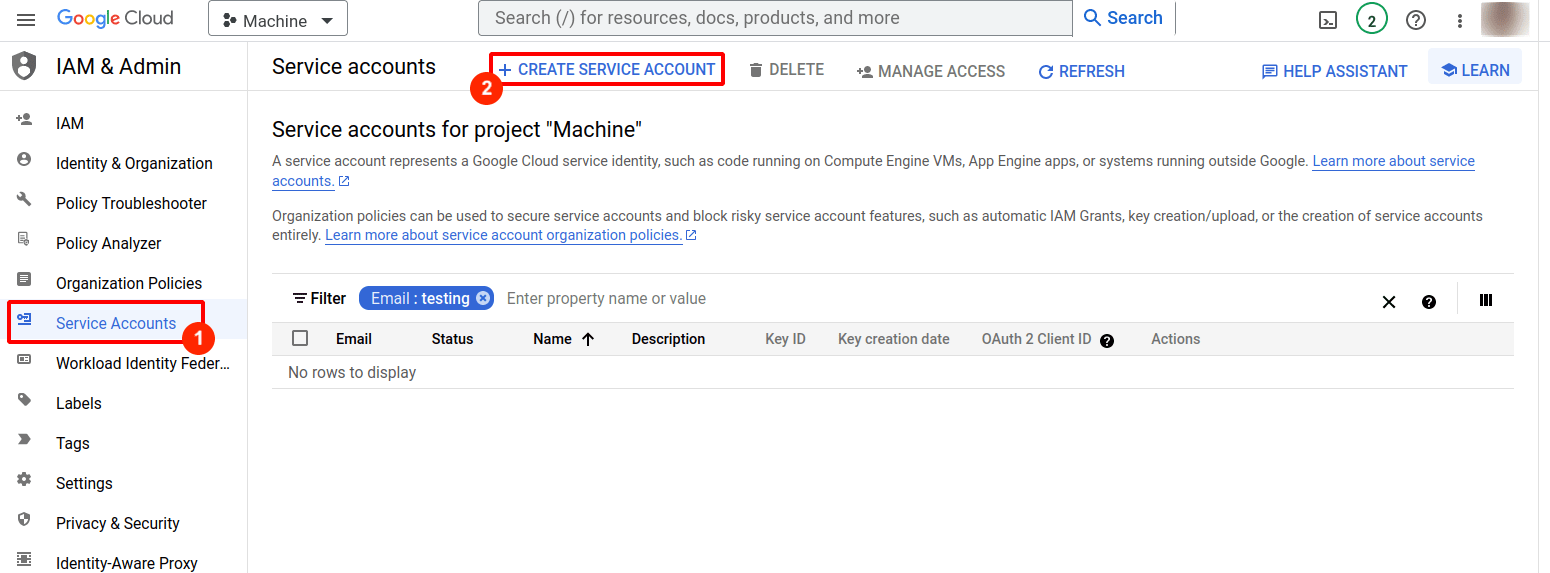Click the Google Cloud logo
This screenshot has height=573, width=1550.
click(115, 18)
